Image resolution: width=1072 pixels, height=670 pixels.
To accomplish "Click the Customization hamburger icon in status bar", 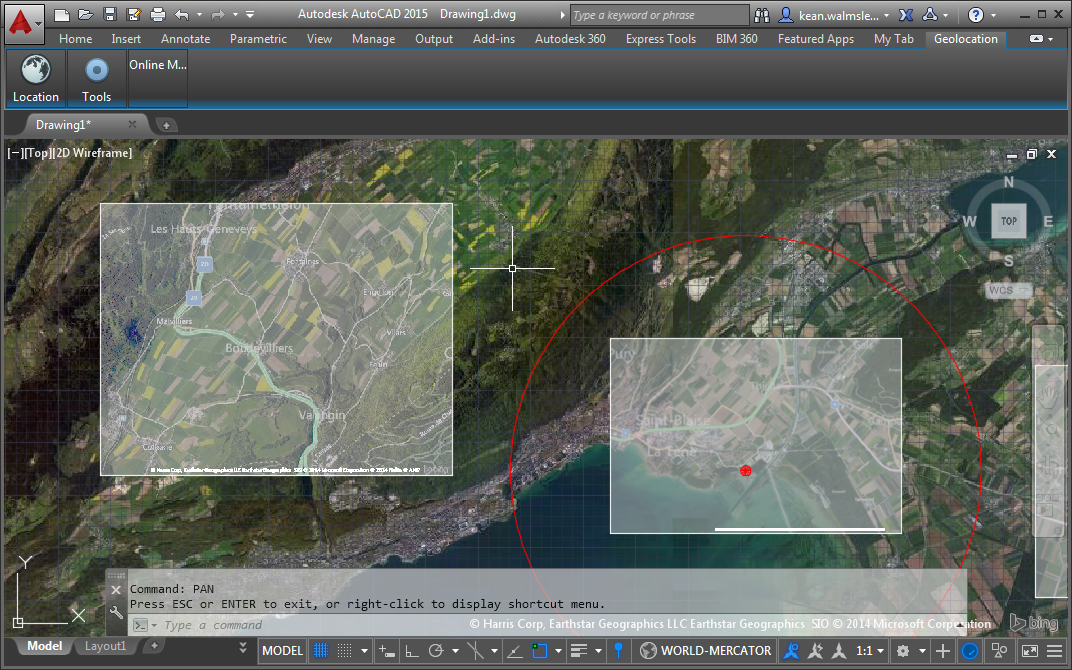I will [x=1055, y=651].
